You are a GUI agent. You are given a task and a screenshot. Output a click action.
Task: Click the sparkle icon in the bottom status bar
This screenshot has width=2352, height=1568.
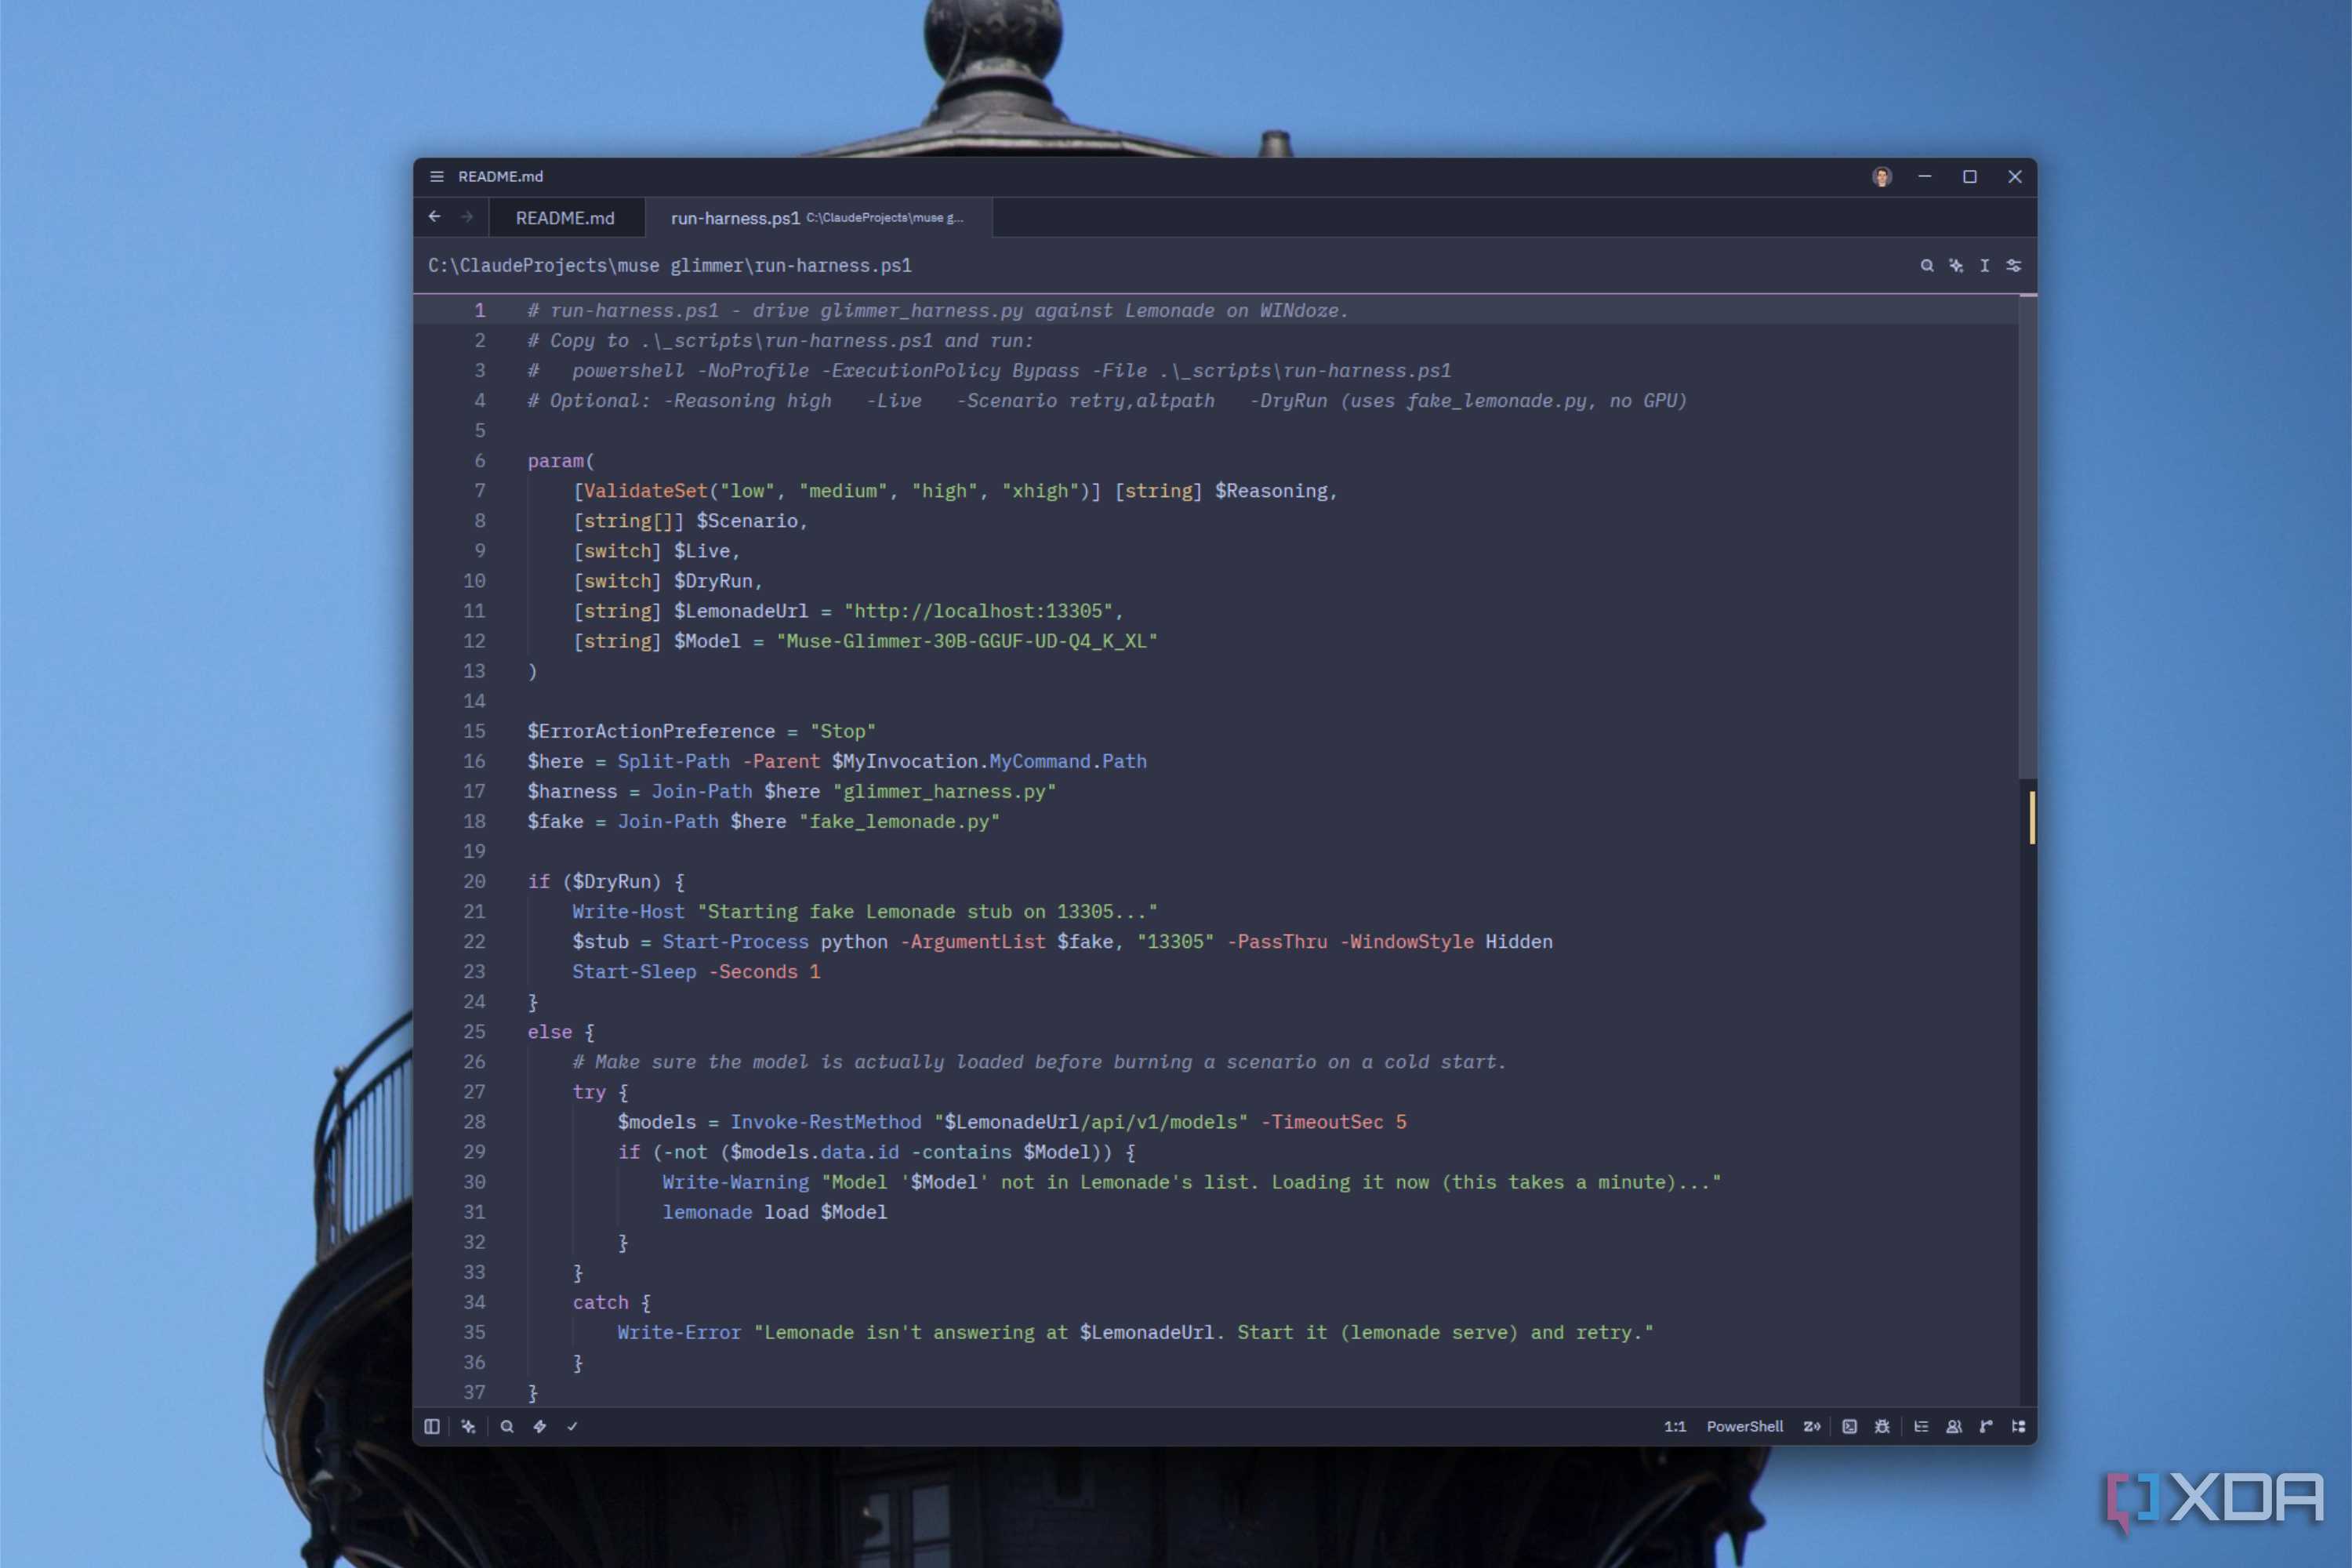[x=468, y=1426]
